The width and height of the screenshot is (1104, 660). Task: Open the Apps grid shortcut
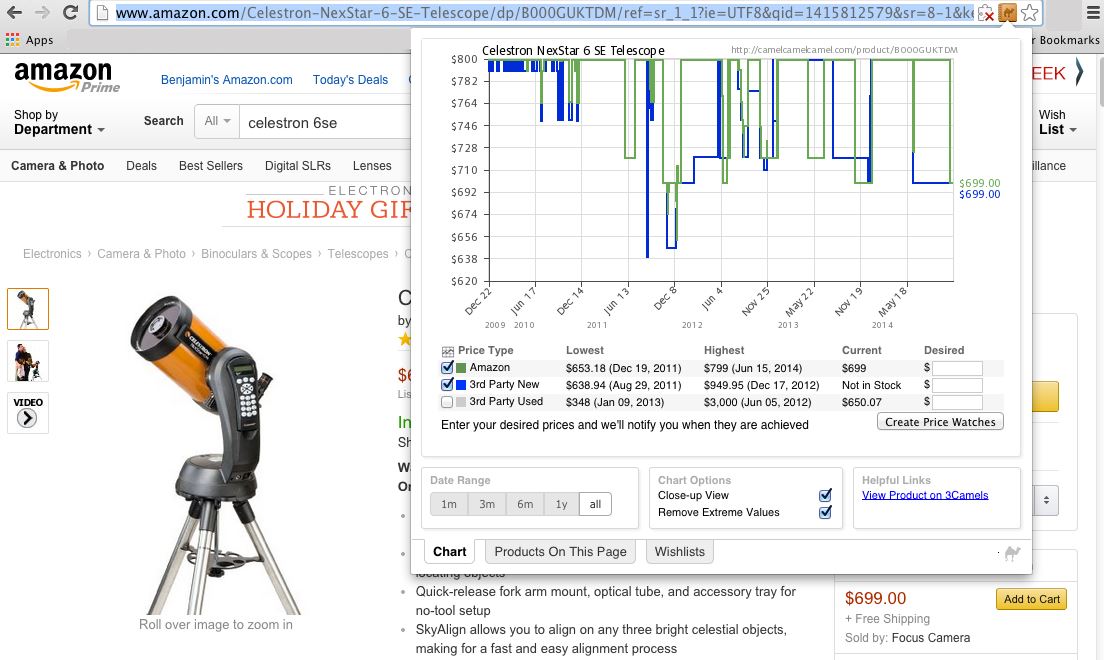tap(29, 40)
